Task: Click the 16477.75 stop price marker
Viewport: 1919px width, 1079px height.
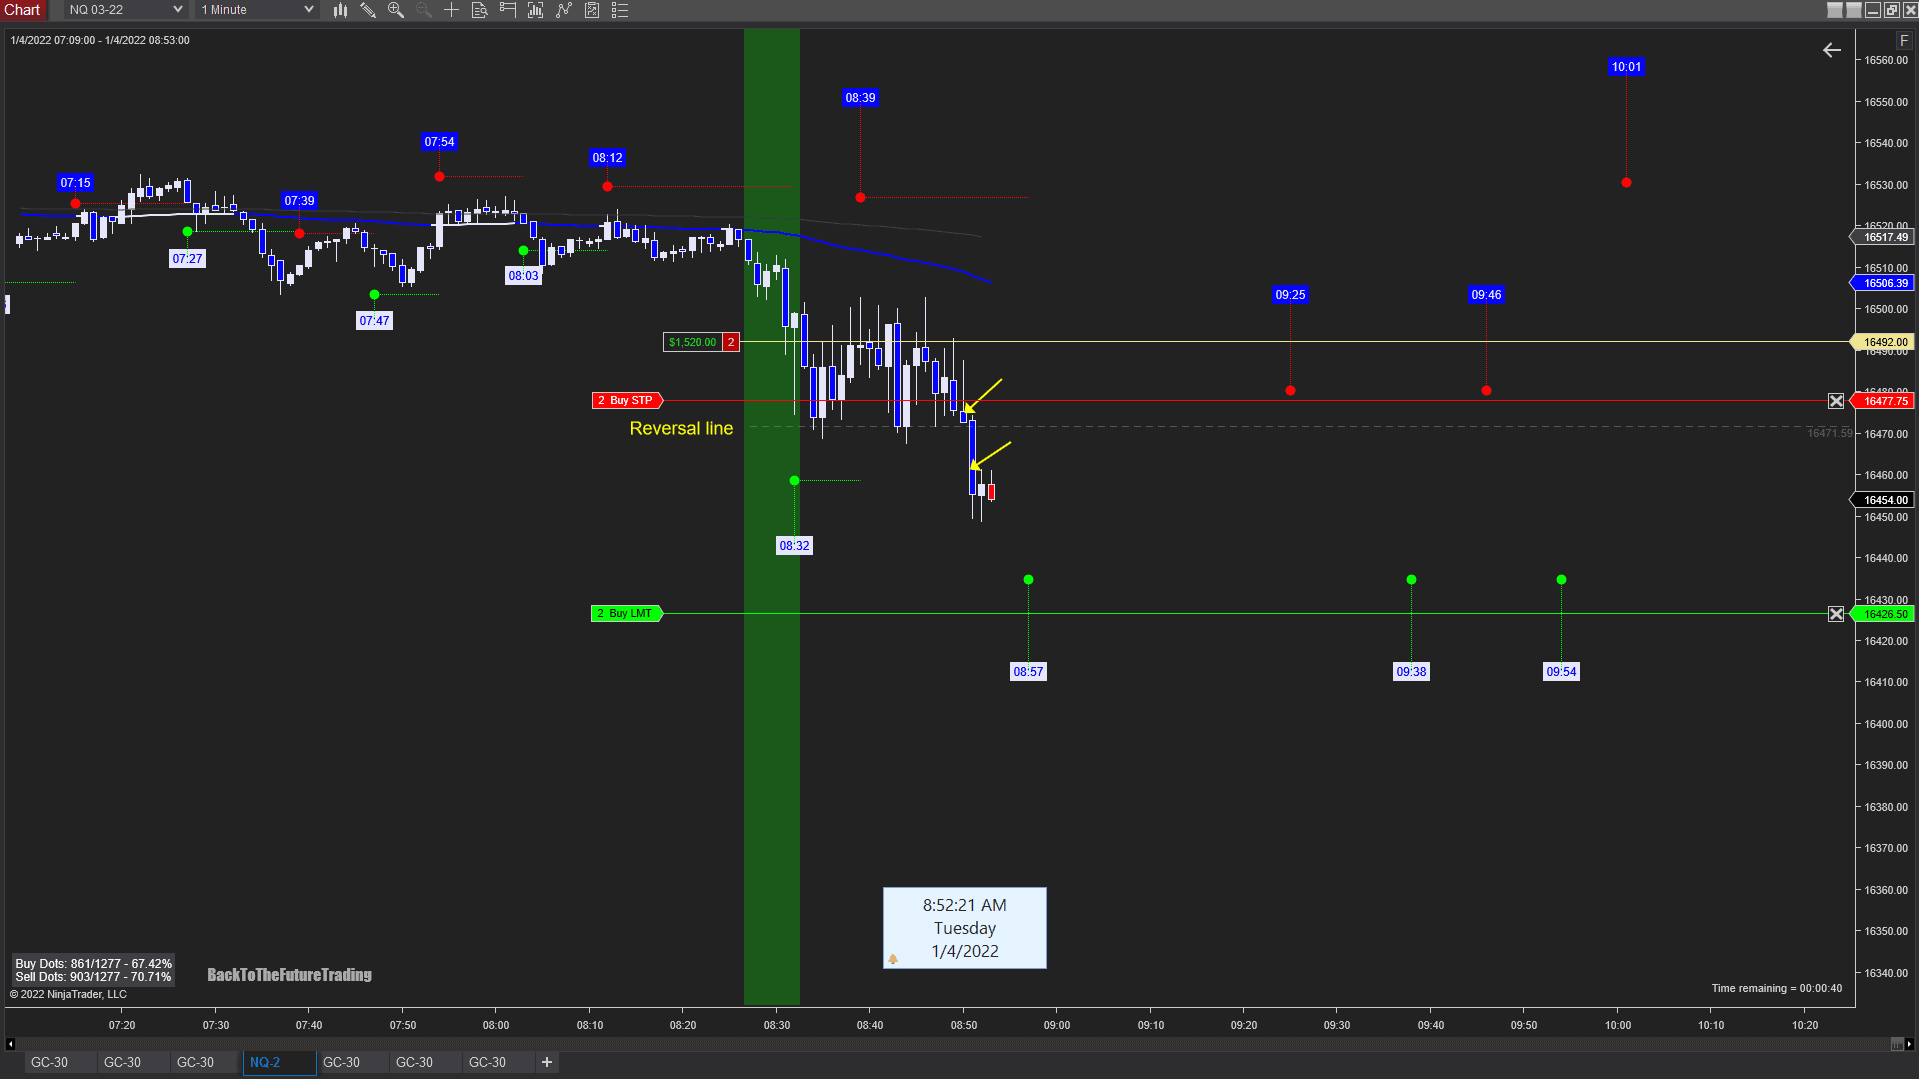Action: (1884, 401)
